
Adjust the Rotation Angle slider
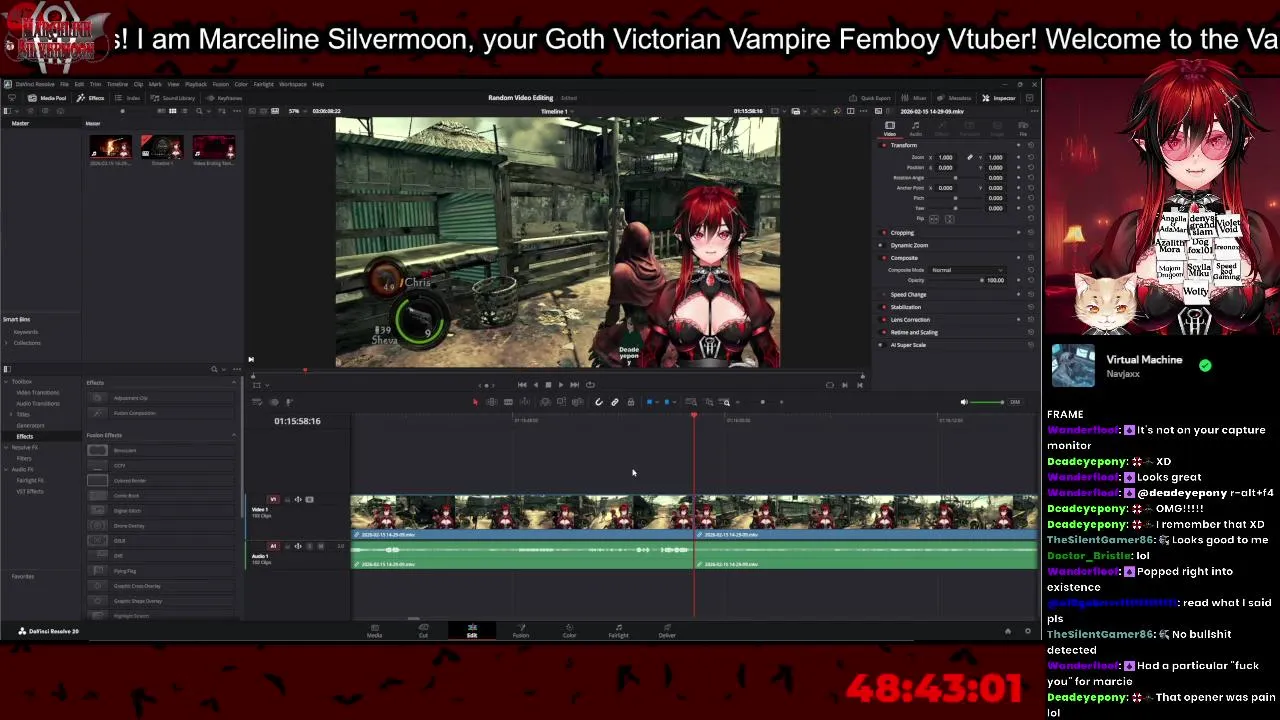tap(955, 178)
